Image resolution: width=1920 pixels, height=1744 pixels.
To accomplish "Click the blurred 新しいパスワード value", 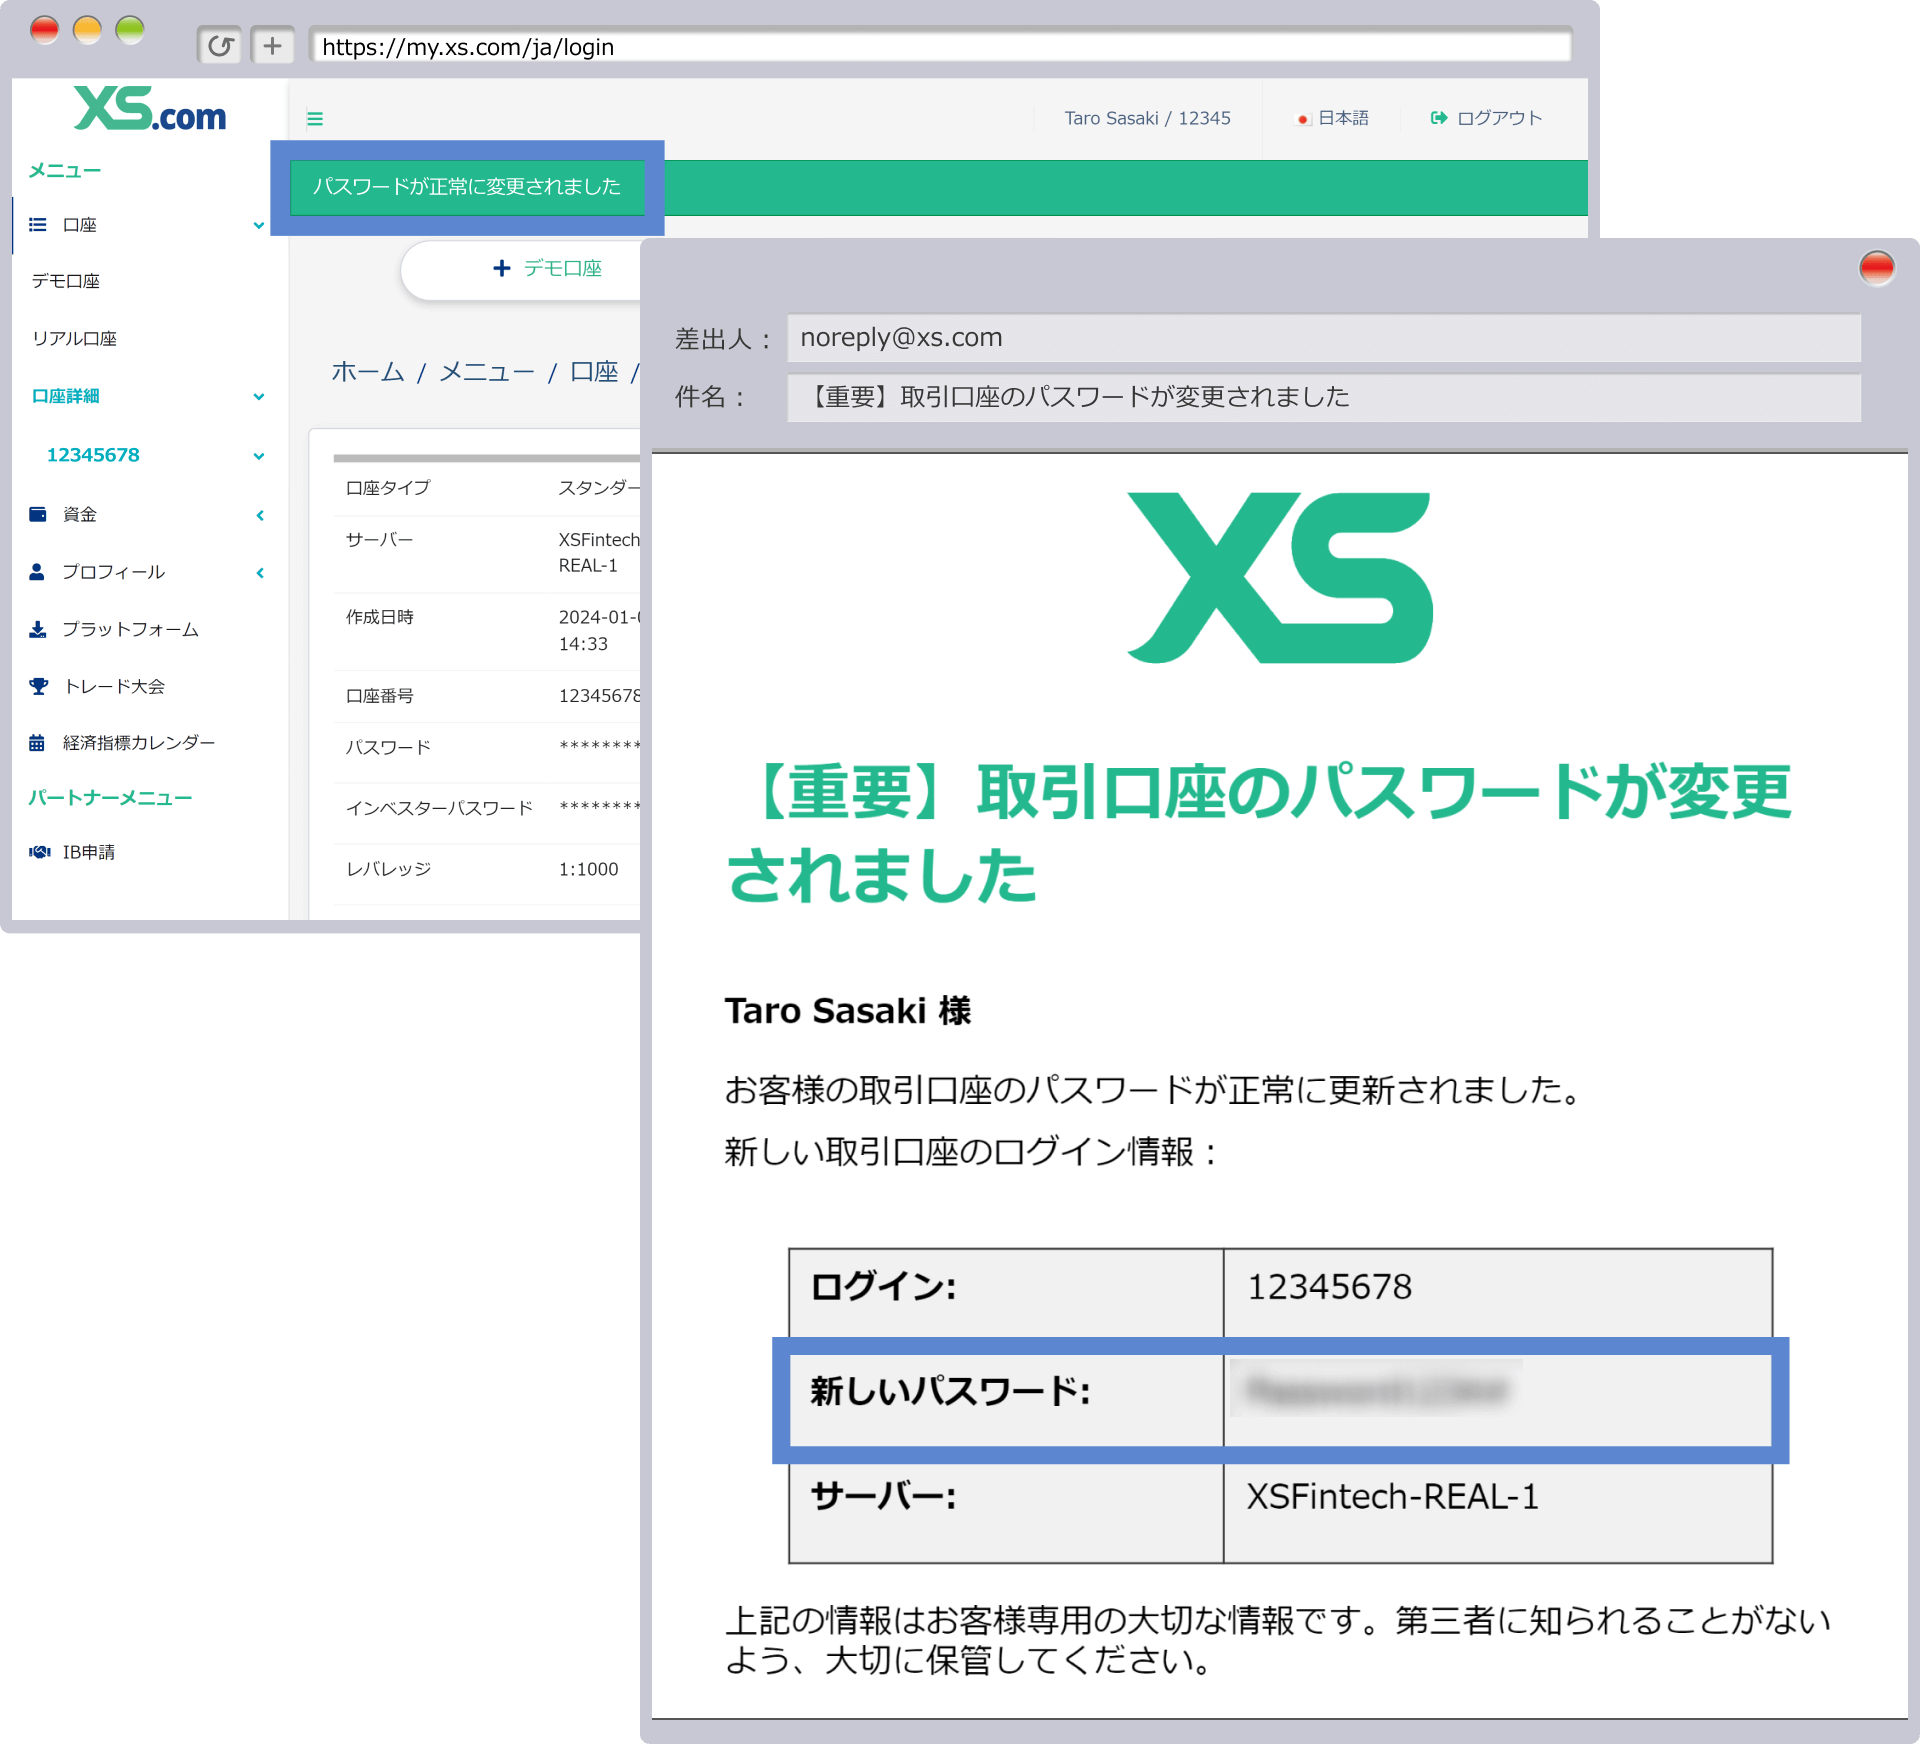I will [1377, 1390].
